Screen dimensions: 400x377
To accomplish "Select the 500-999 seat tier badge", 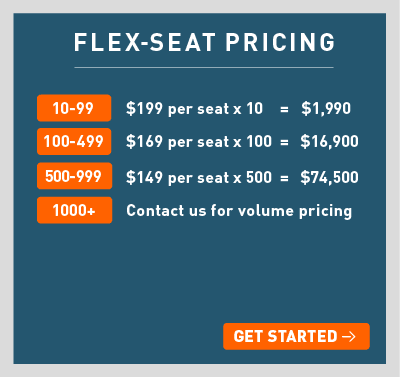I will [74, 176].
